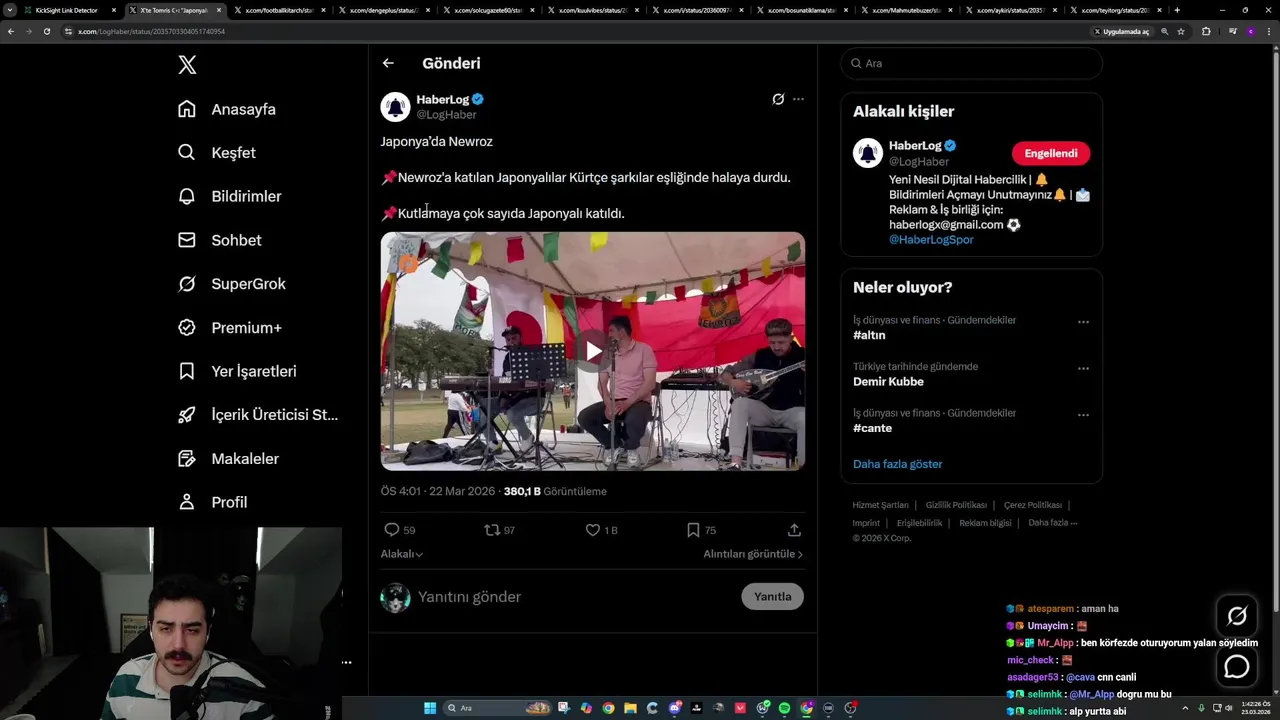Viewport: 1280px width, 720px height.
Task: Open Çerez Politikası footer link
Action: (x=1032, y=505)
